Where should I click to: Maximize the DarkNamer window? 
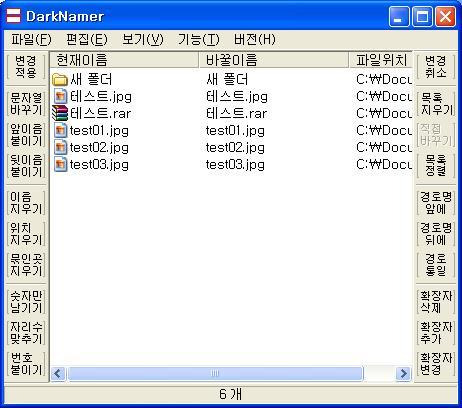(x=422, y=16)
